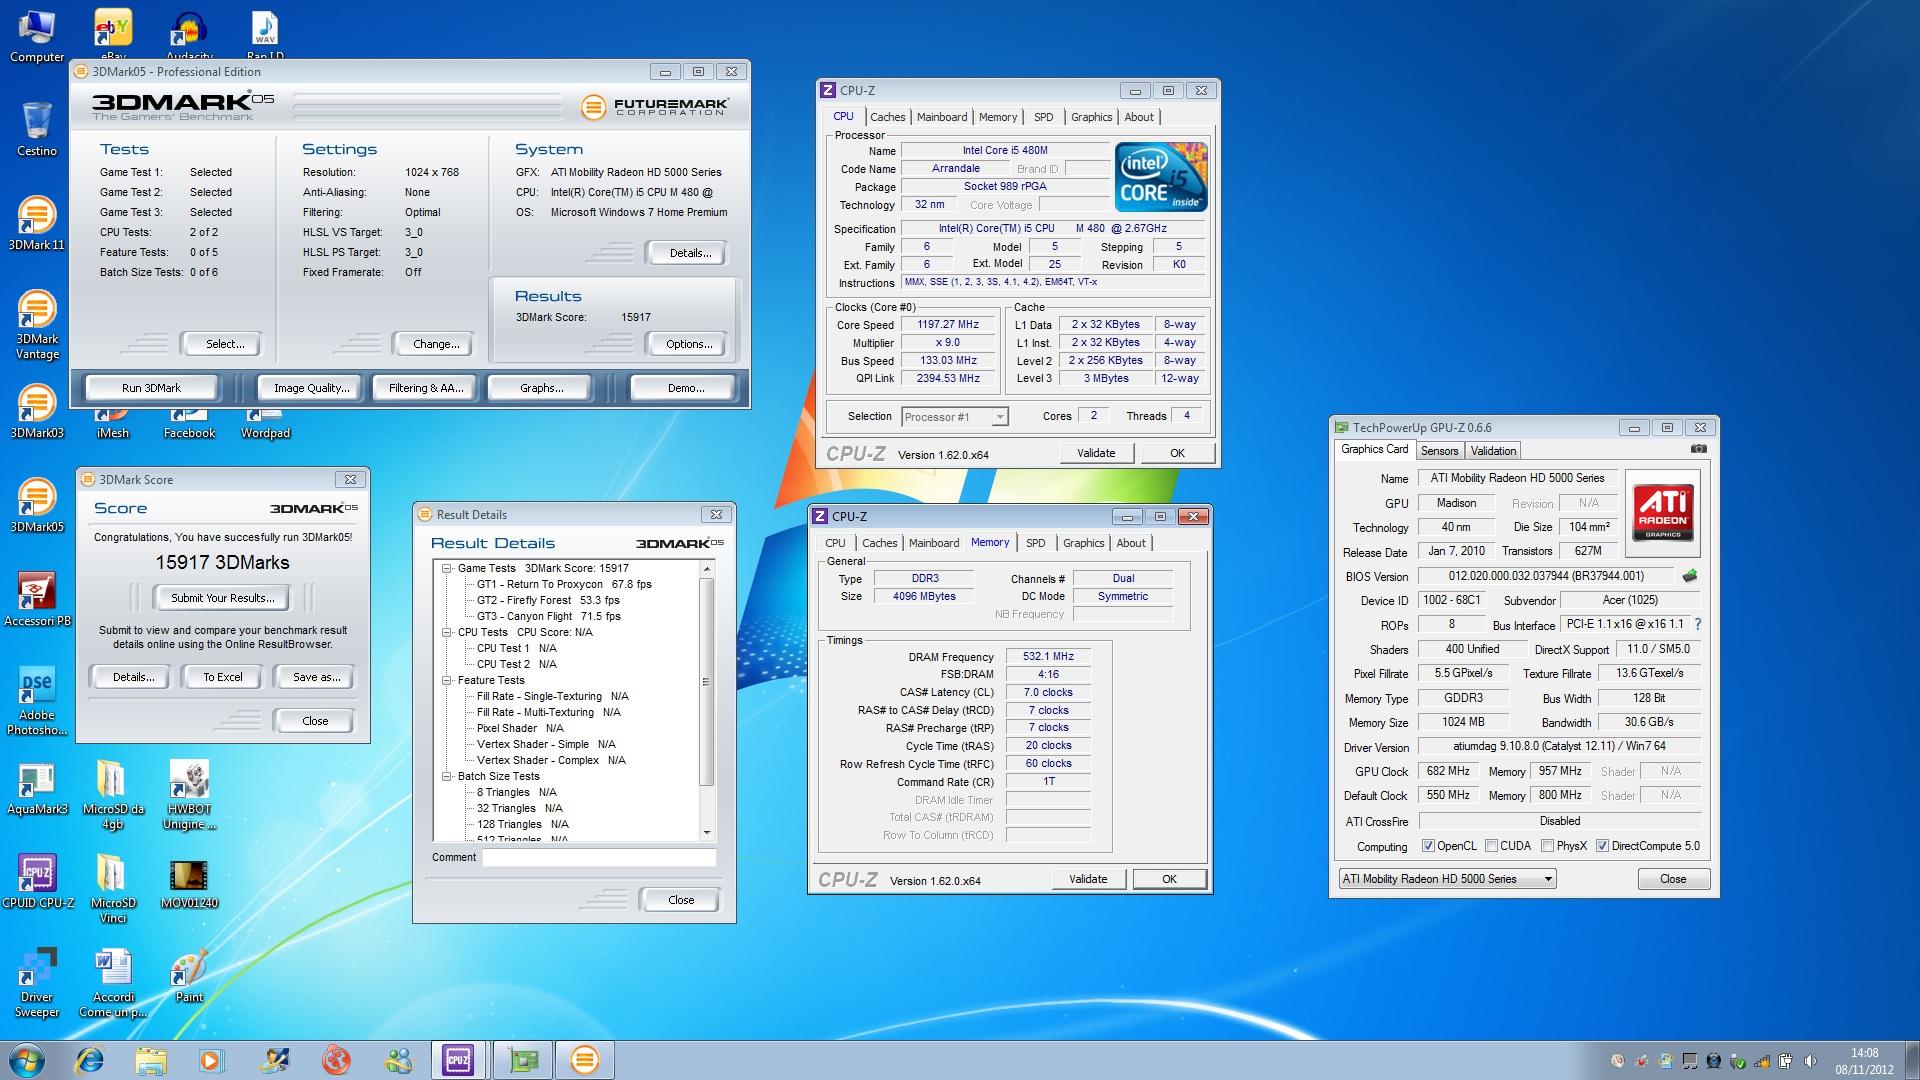Open Graphics tab in lower CPU-Z window

click(1084, 543)
